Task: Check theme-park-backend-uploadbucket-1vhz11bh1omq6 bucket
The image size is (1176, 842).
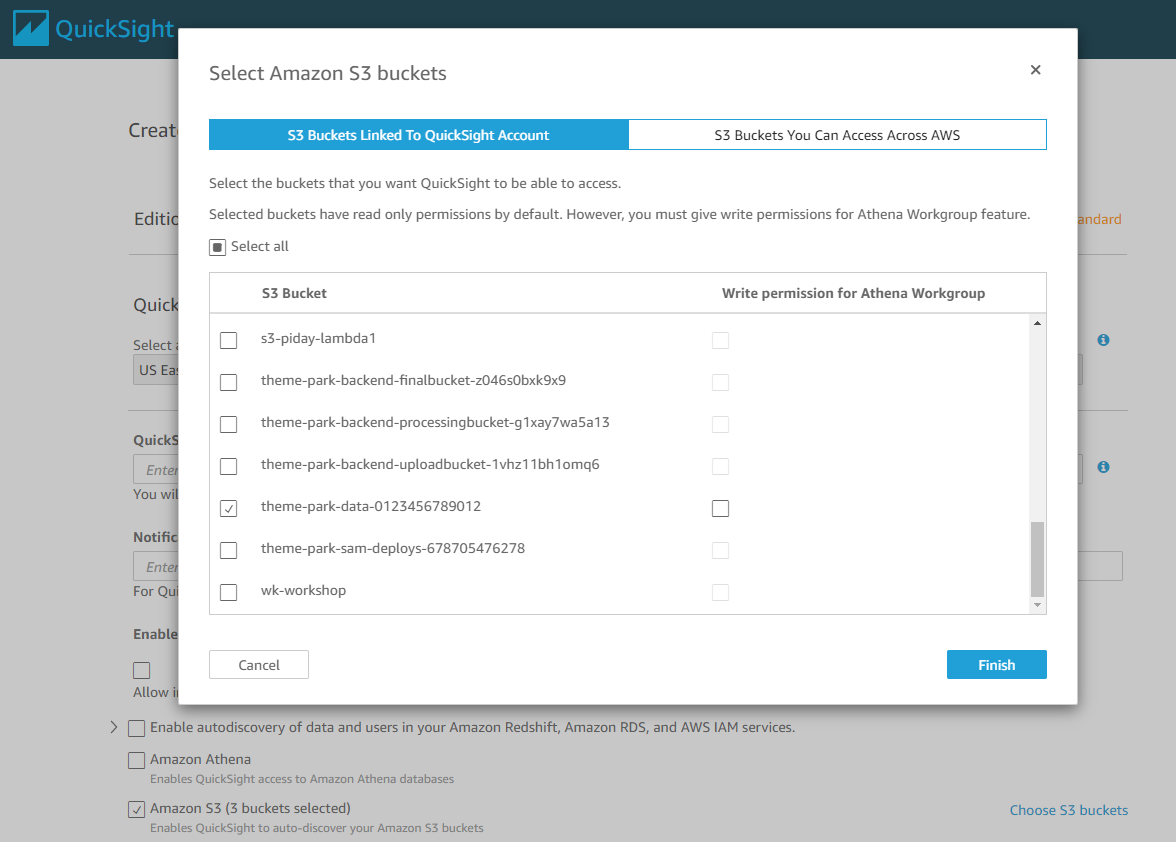Action: coord(229,466)
